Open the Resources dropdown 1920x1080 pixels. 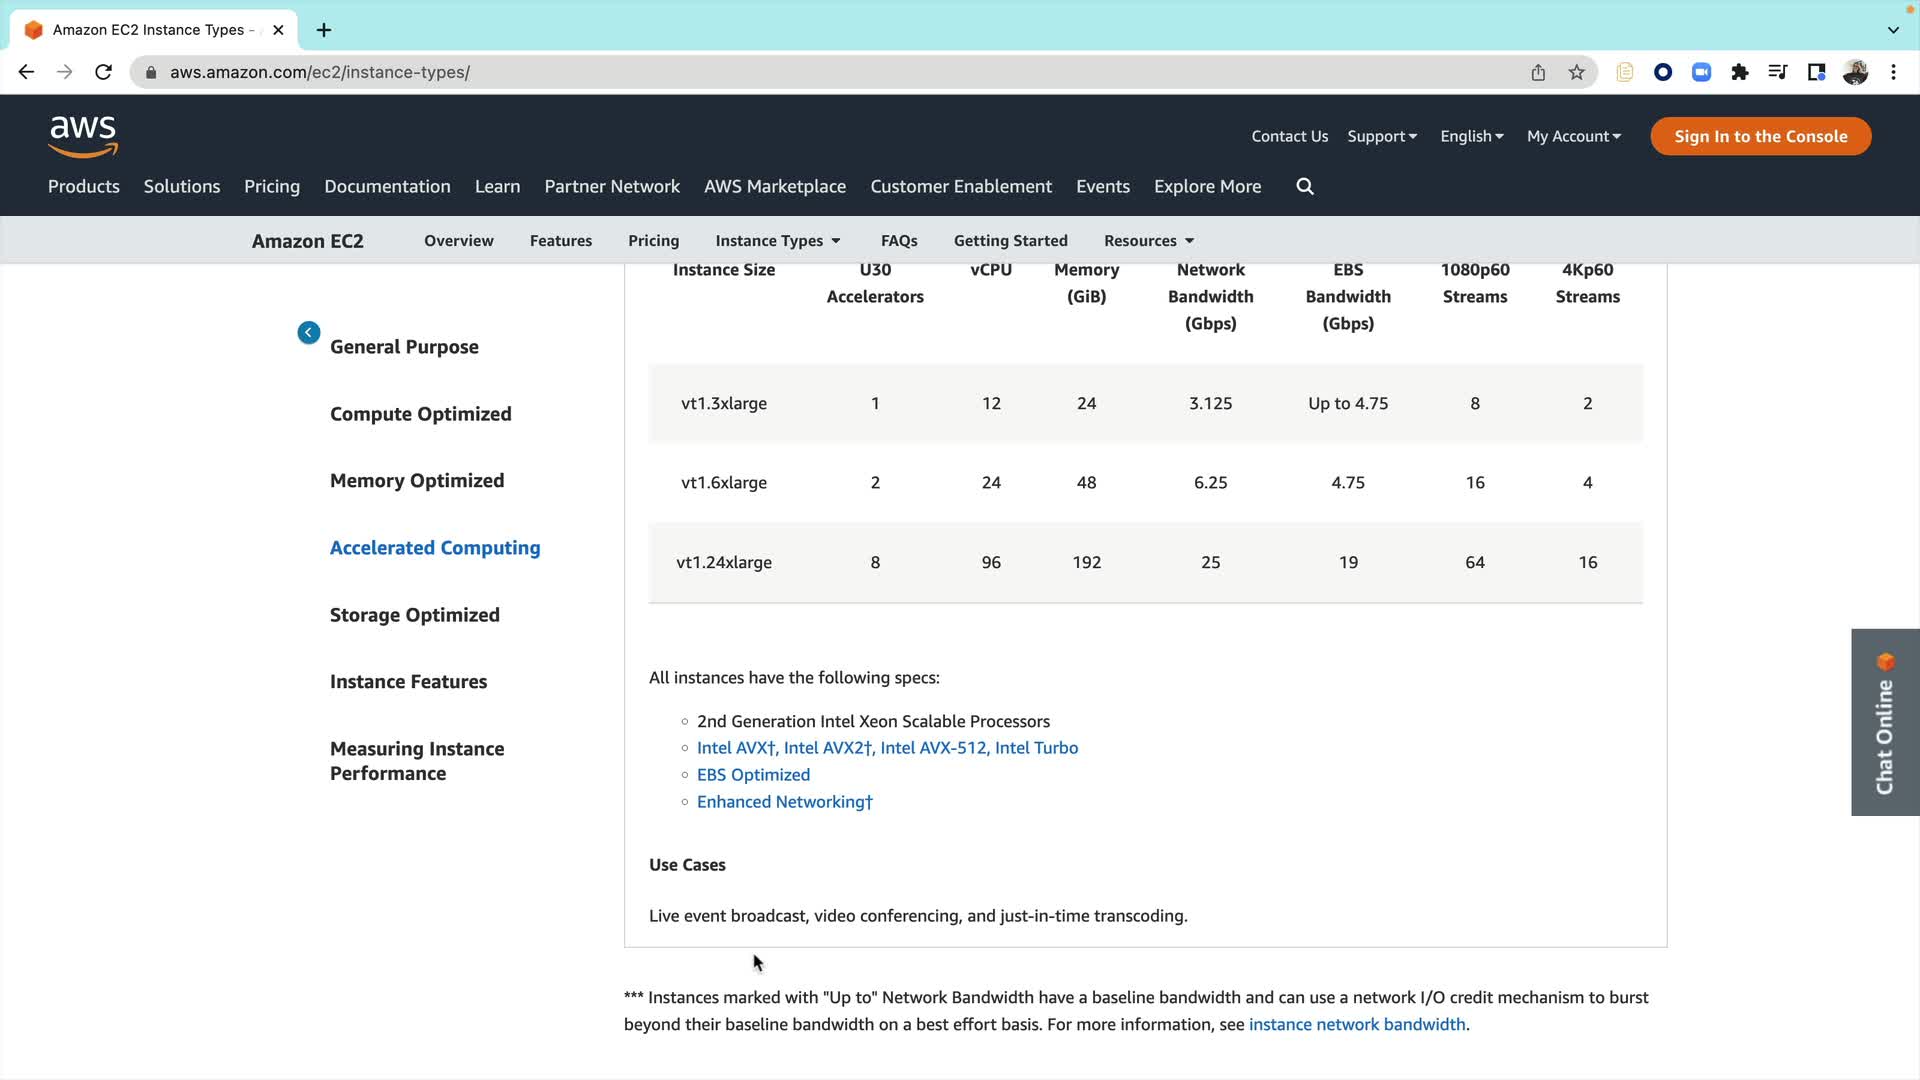coord(1149,241)
